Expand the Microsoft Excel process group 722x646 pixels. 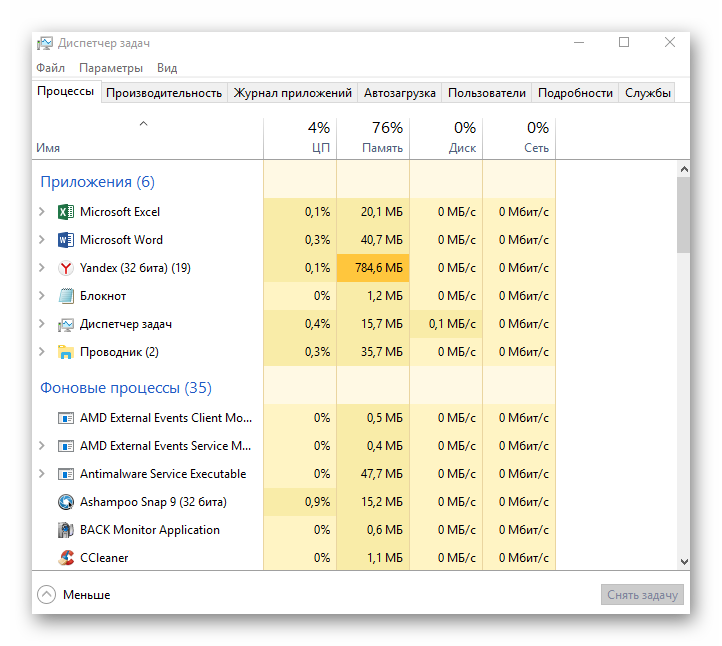[x=42, y=212]
